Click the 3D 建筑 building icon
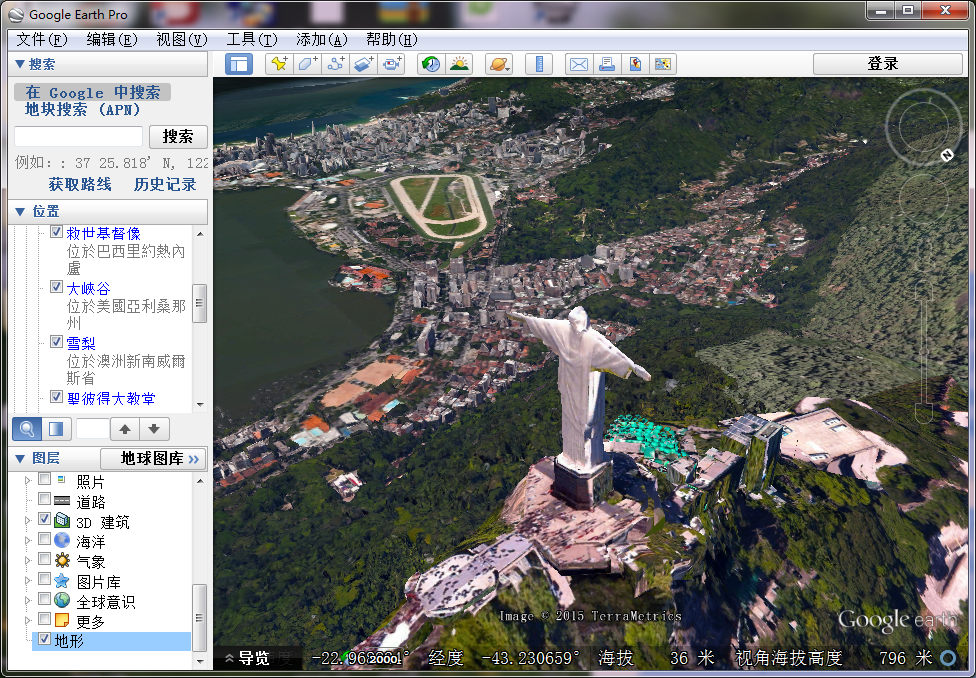This screenshot has width=976, height=678. click(62, 520)
